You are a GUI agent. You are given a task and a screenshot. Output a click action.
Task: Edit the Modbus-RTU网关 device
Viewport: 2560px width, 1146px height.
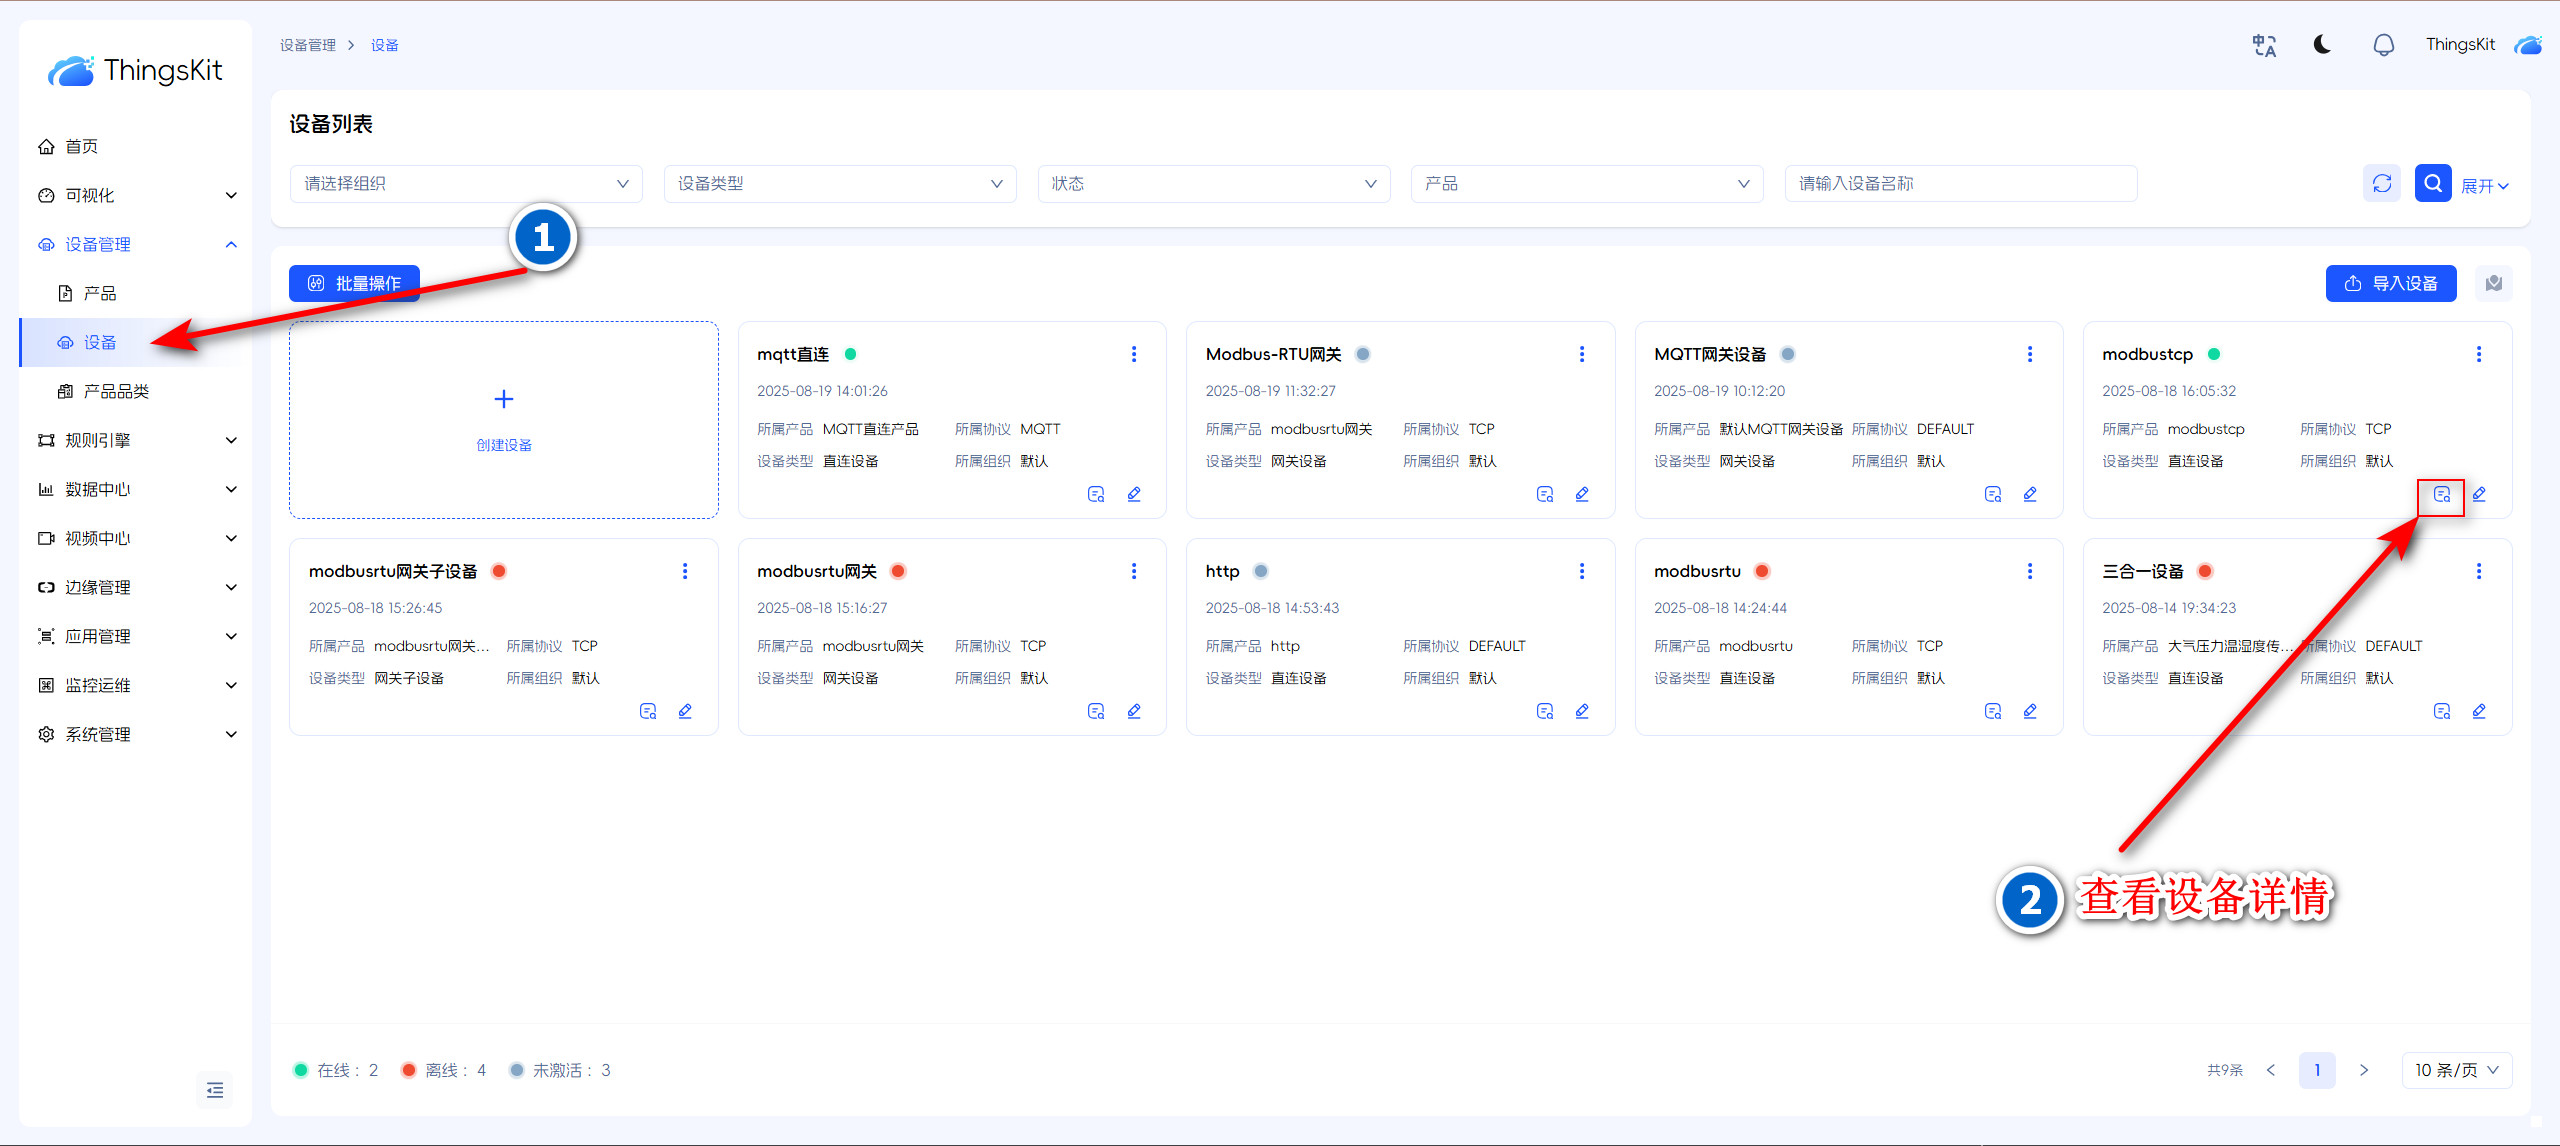[x=1582, y=494]
